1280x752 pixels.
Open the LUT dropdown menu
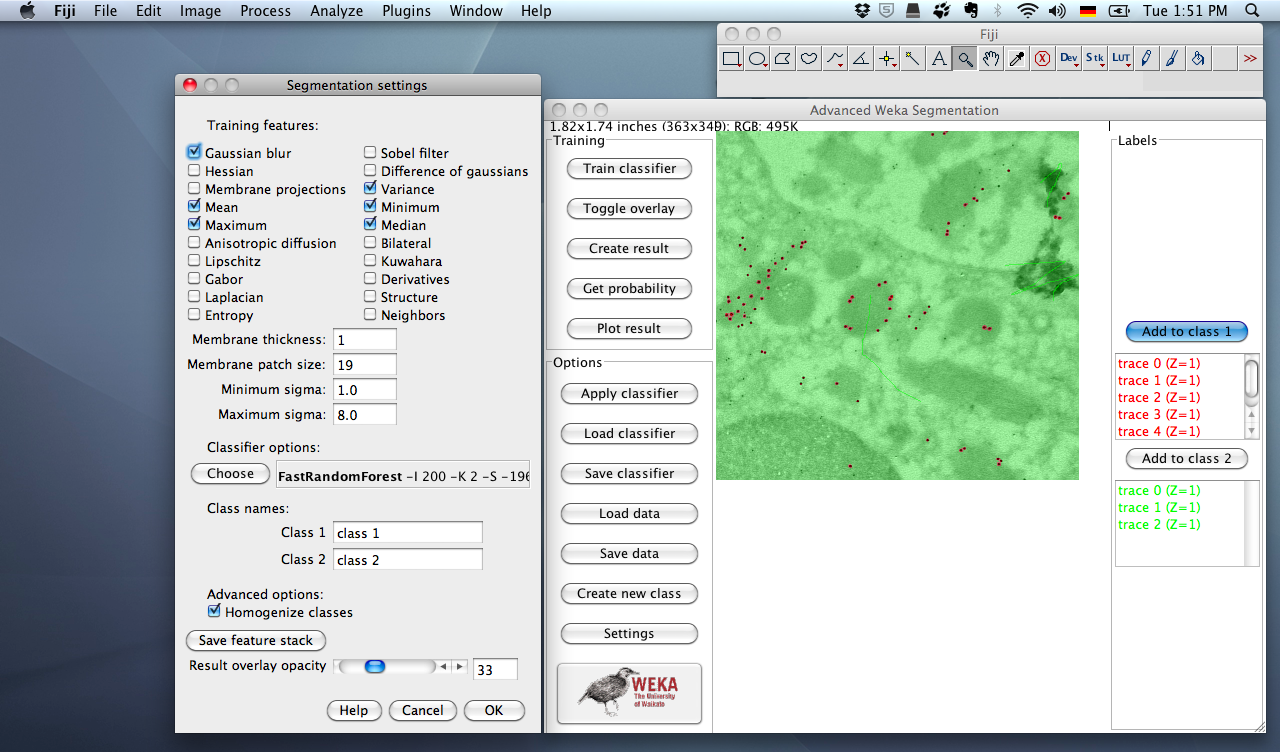click(1121, 59)
